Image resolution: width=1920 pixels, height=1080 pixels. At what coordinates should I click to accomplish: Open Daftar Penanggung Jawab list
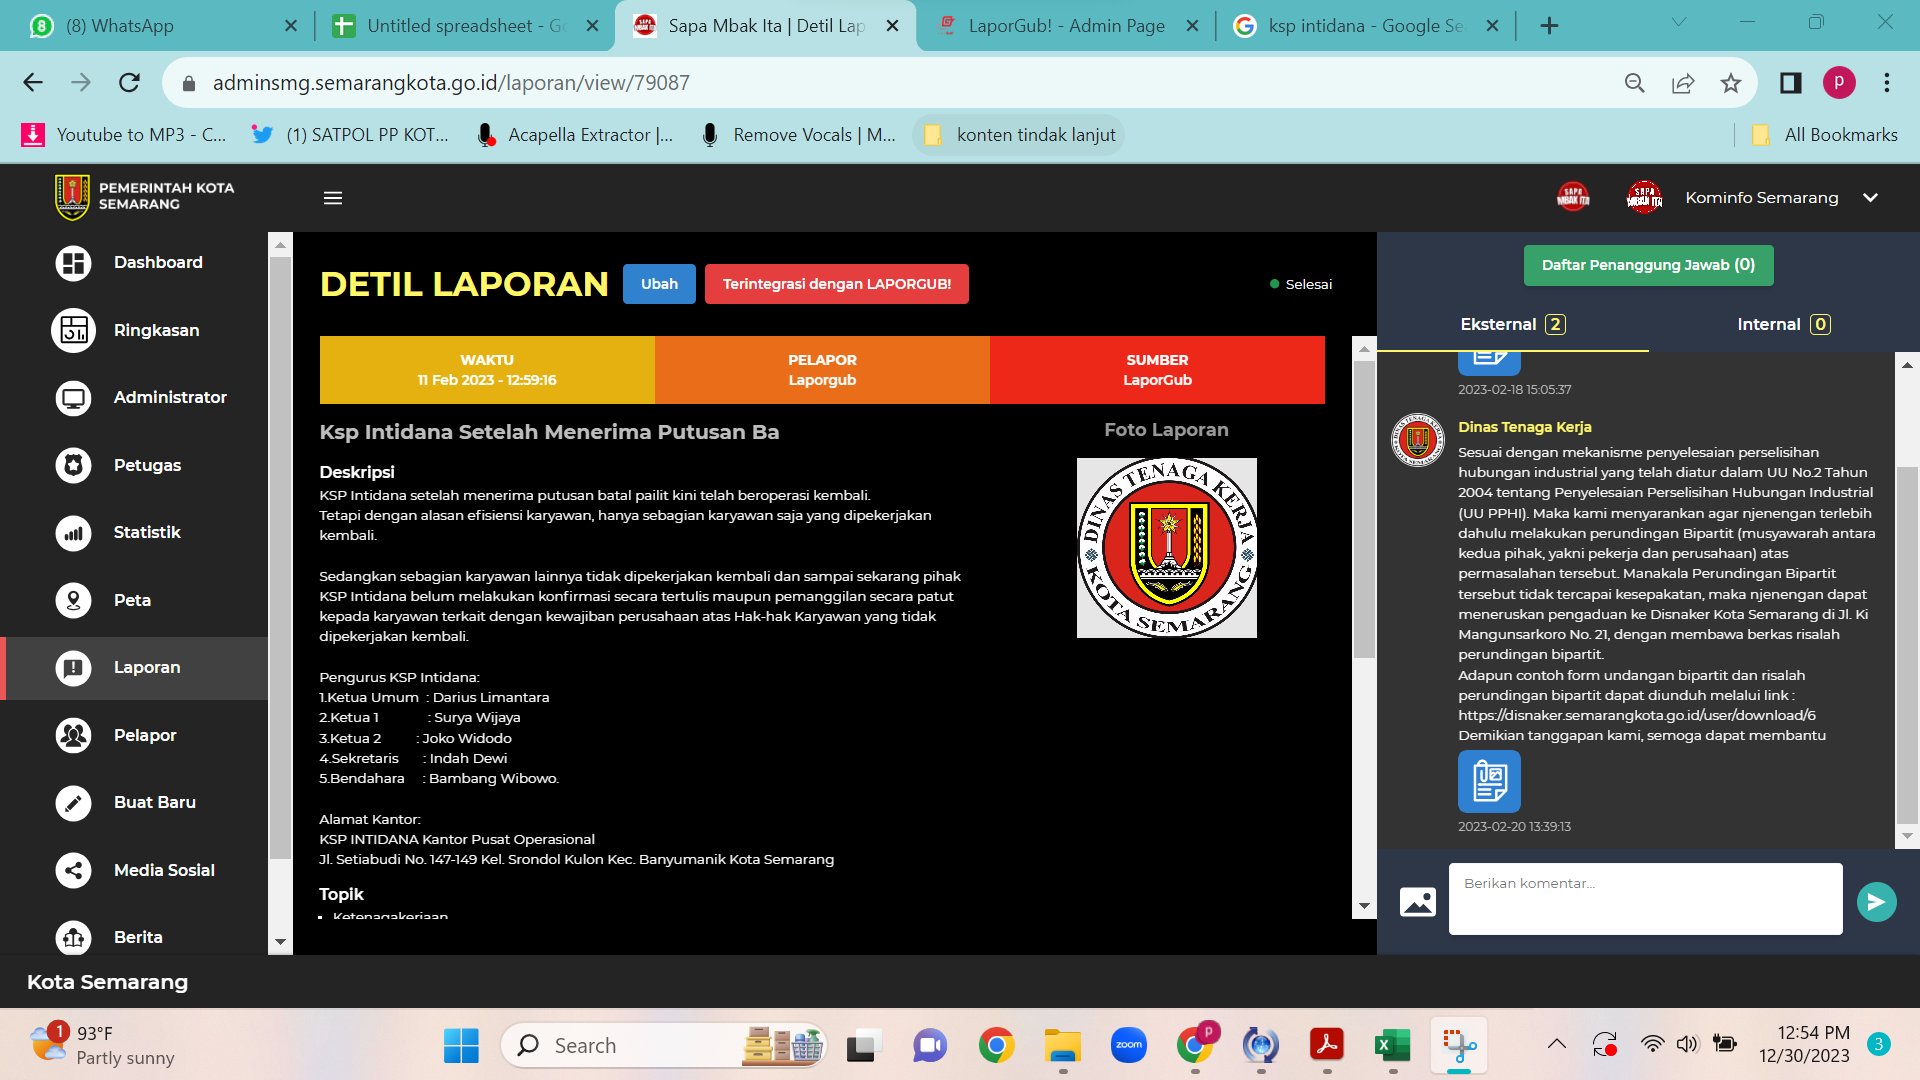[1648, 265]
